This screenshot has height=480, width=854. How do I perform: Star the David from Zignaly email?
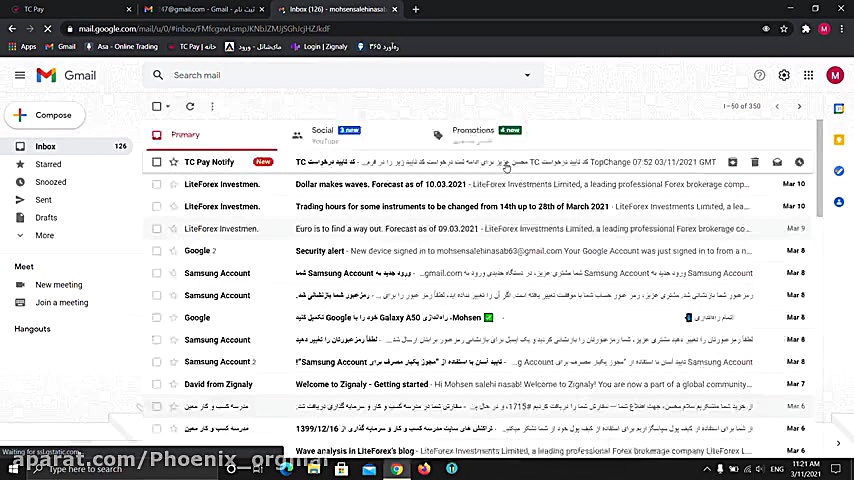tap(174, 384)
